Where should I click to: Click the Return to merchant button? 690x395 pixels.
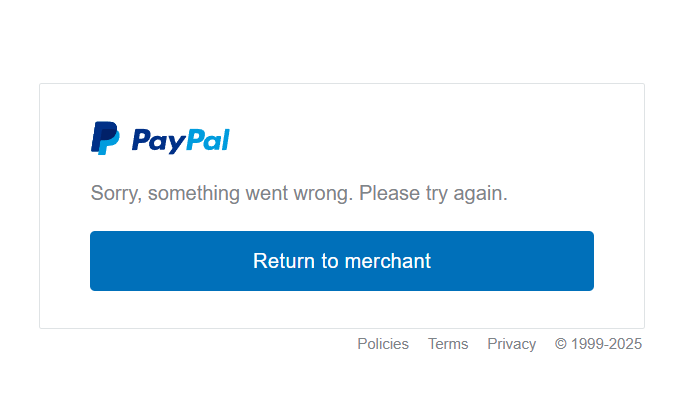pos(342,261)
